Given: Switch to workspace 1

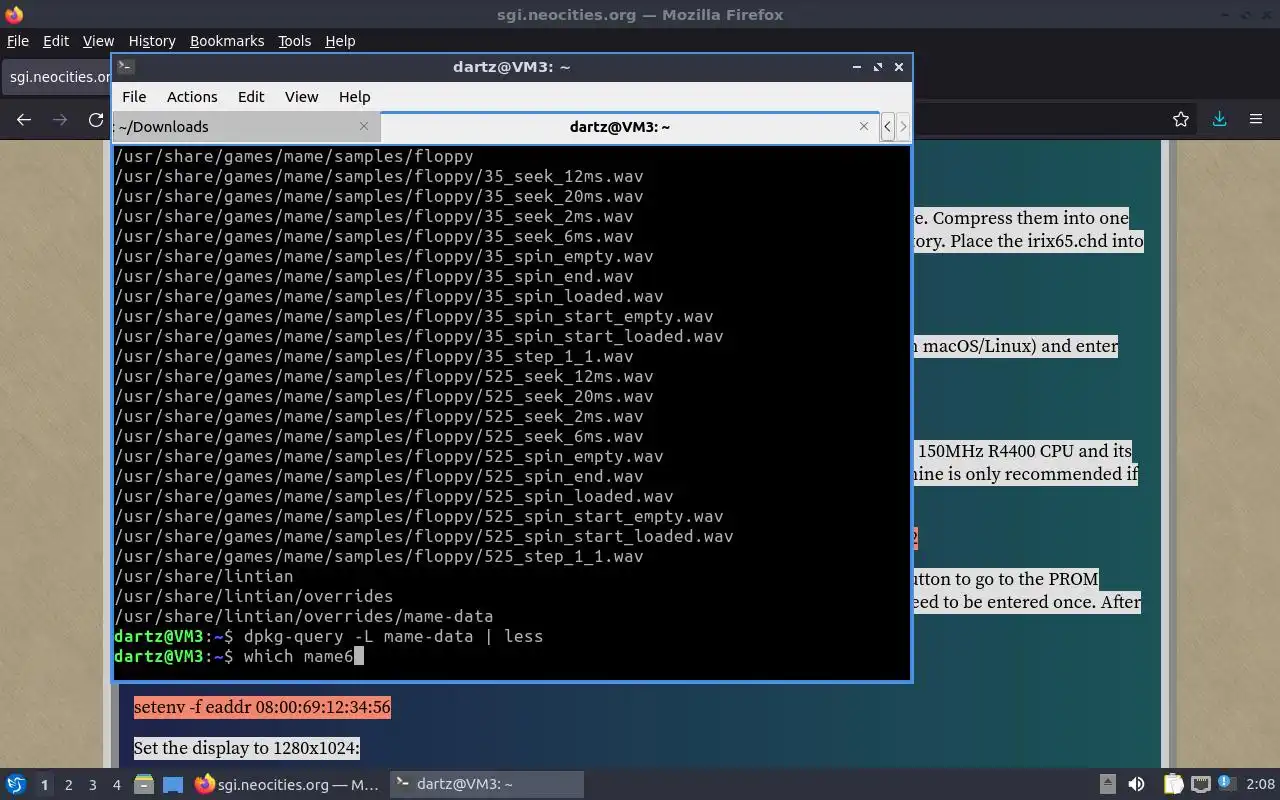Looking at the screenshot, I should click(44, 785).
